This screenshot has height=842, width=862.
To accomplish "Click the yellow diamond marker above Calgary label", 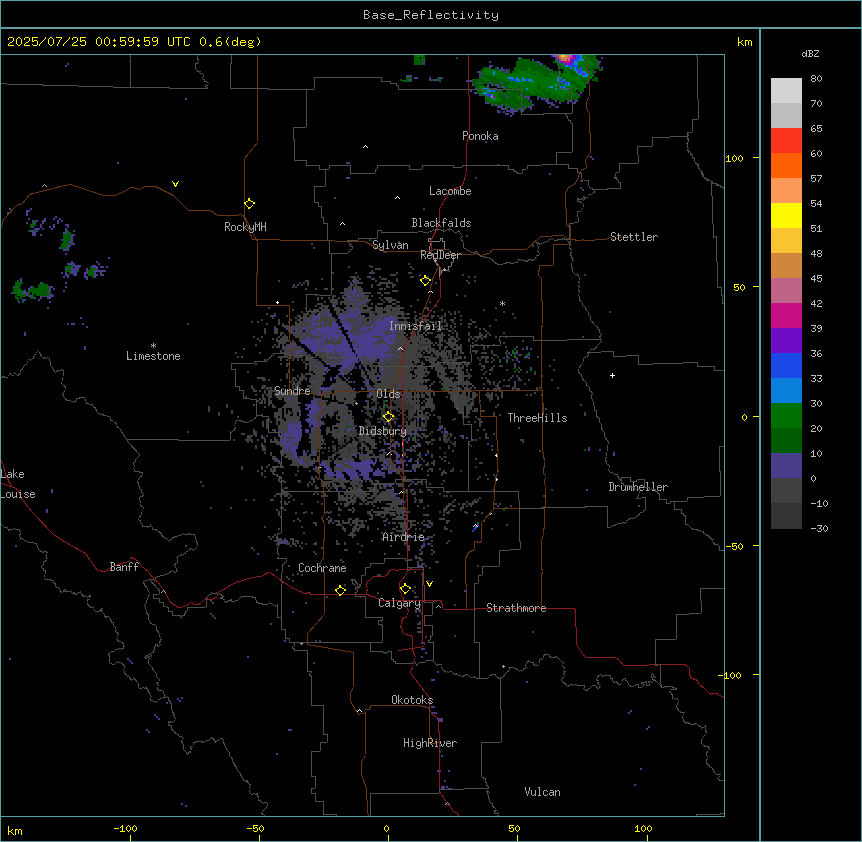I will tap(405, 589).
